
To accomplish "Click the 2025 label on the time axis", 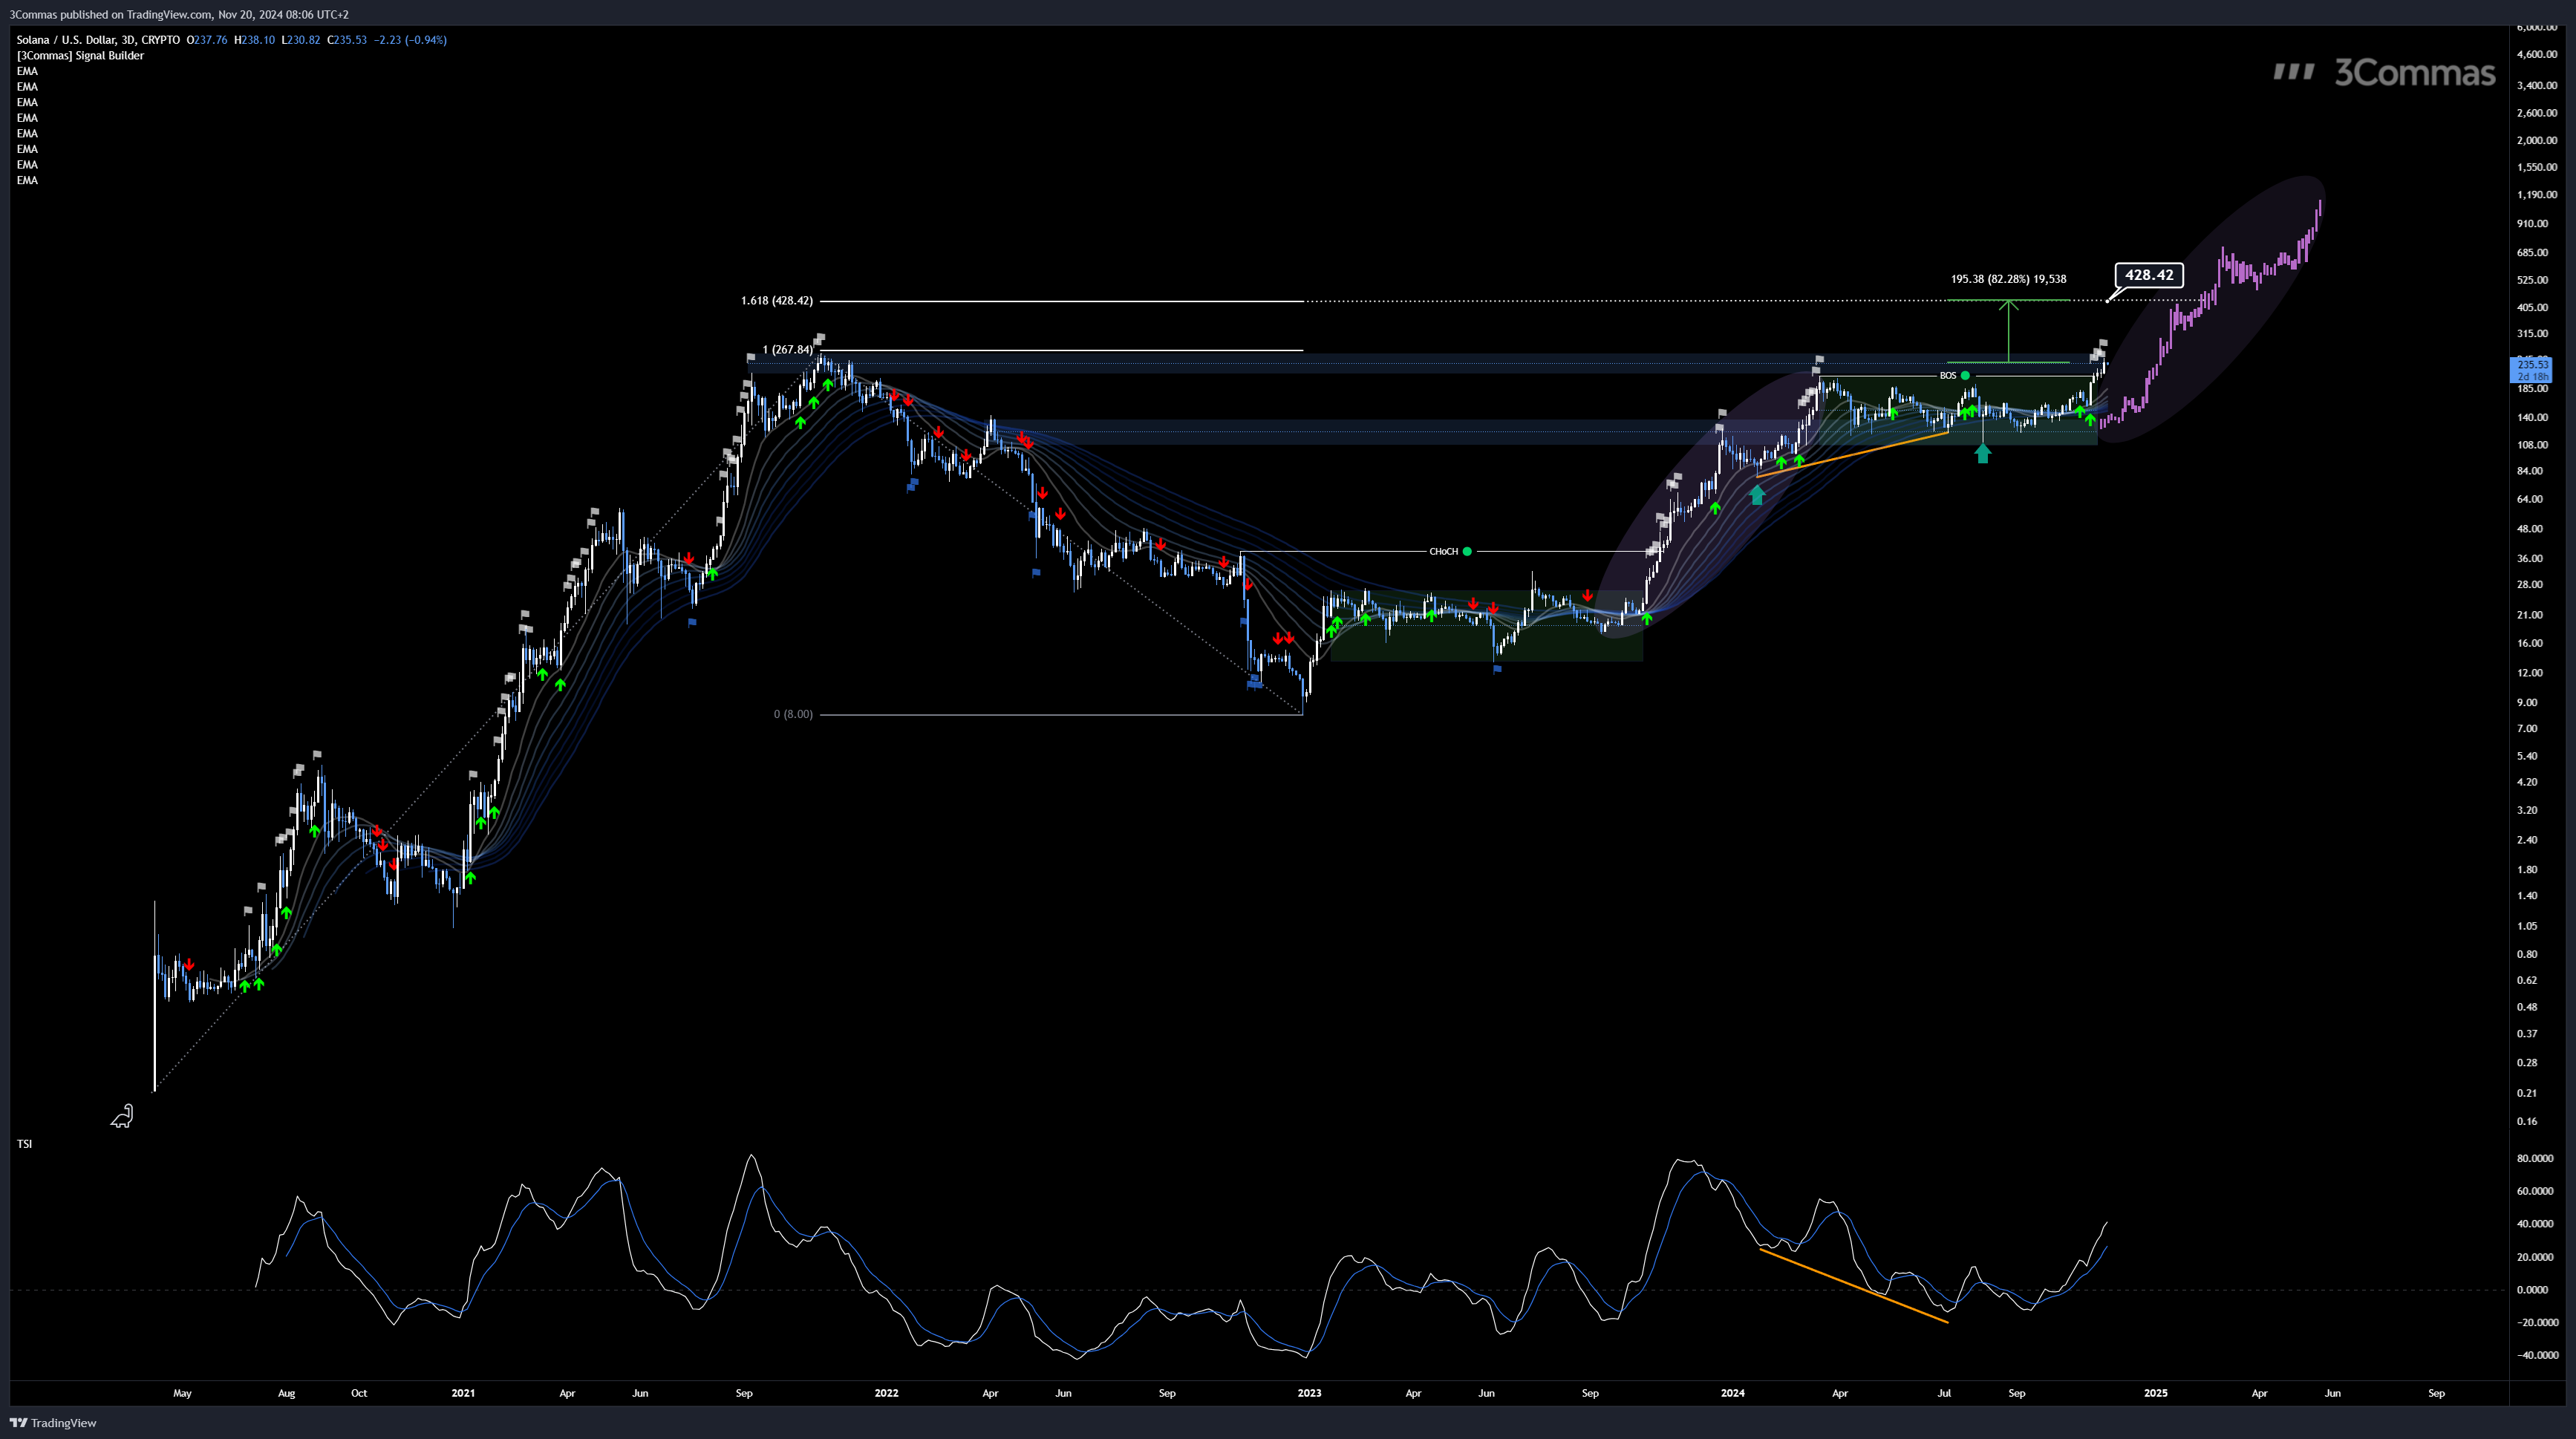I will coord(2156,1393).
